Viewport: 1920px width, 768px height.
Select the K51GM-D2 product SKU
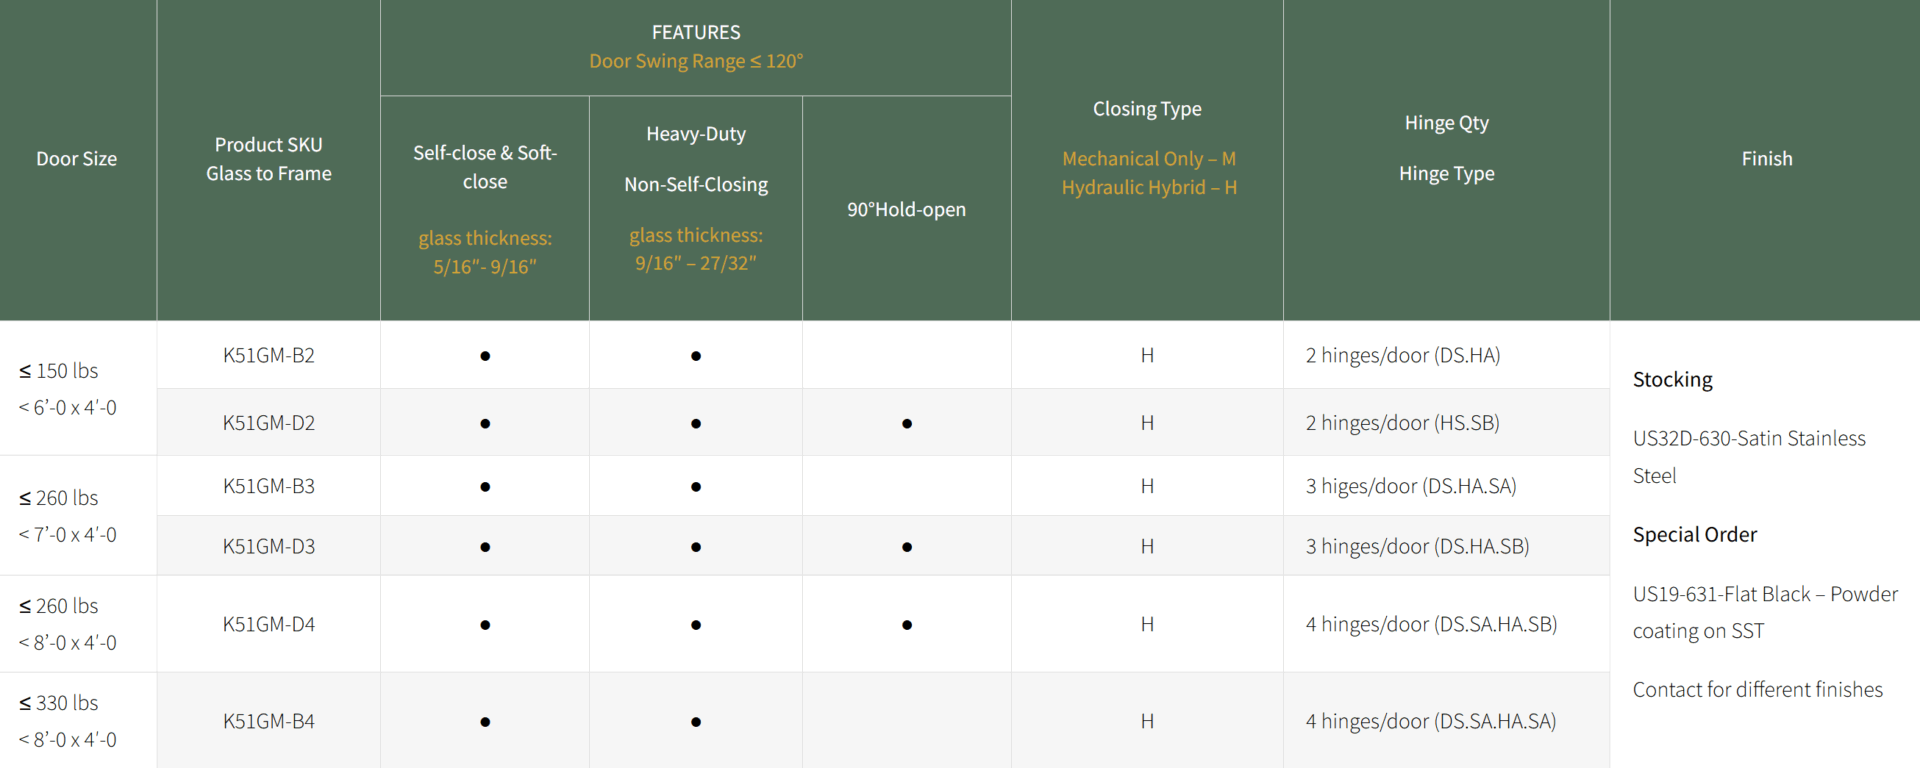[x=268, y=423]
